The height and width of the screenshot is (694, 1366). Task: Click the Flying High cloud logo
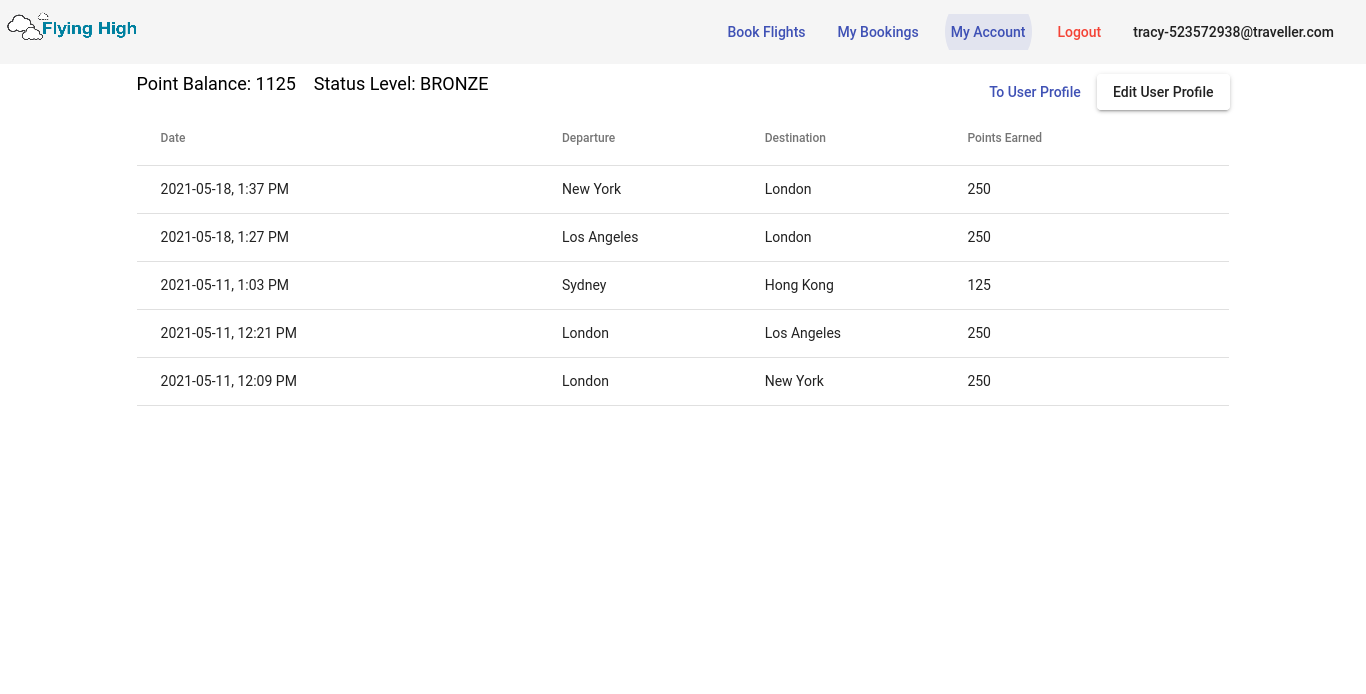click(x=72, y=28)
